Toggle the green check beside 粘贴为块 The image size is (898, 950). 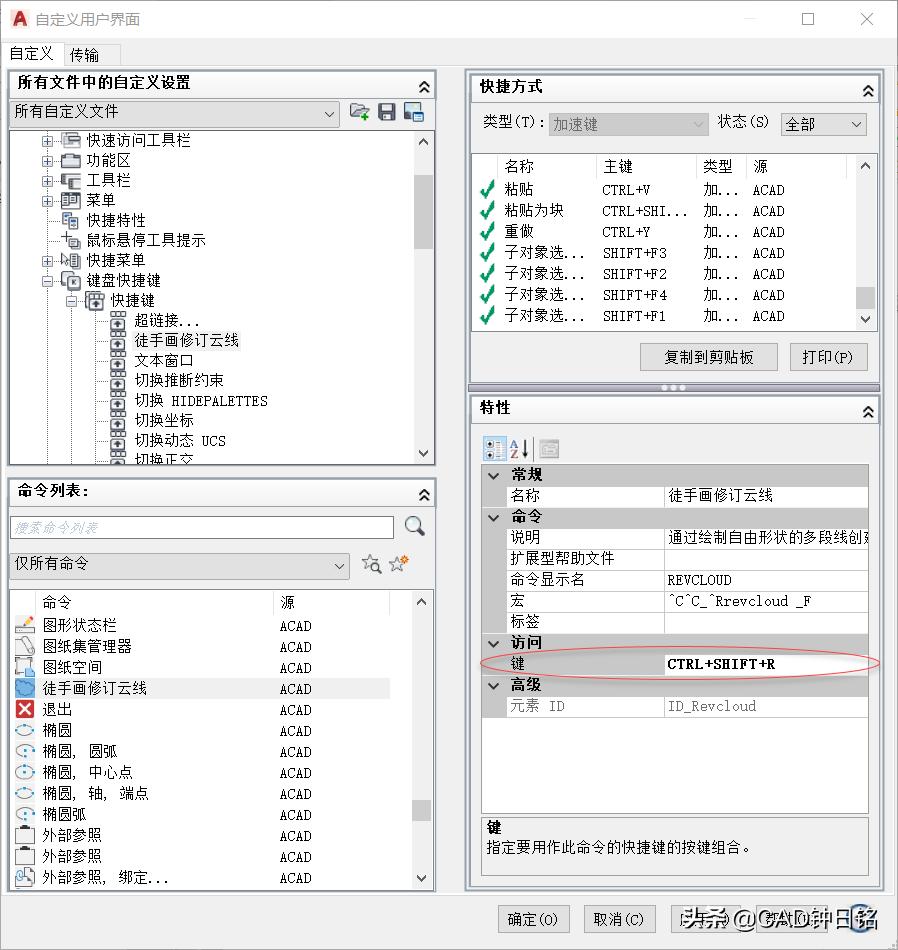[487, 211]
